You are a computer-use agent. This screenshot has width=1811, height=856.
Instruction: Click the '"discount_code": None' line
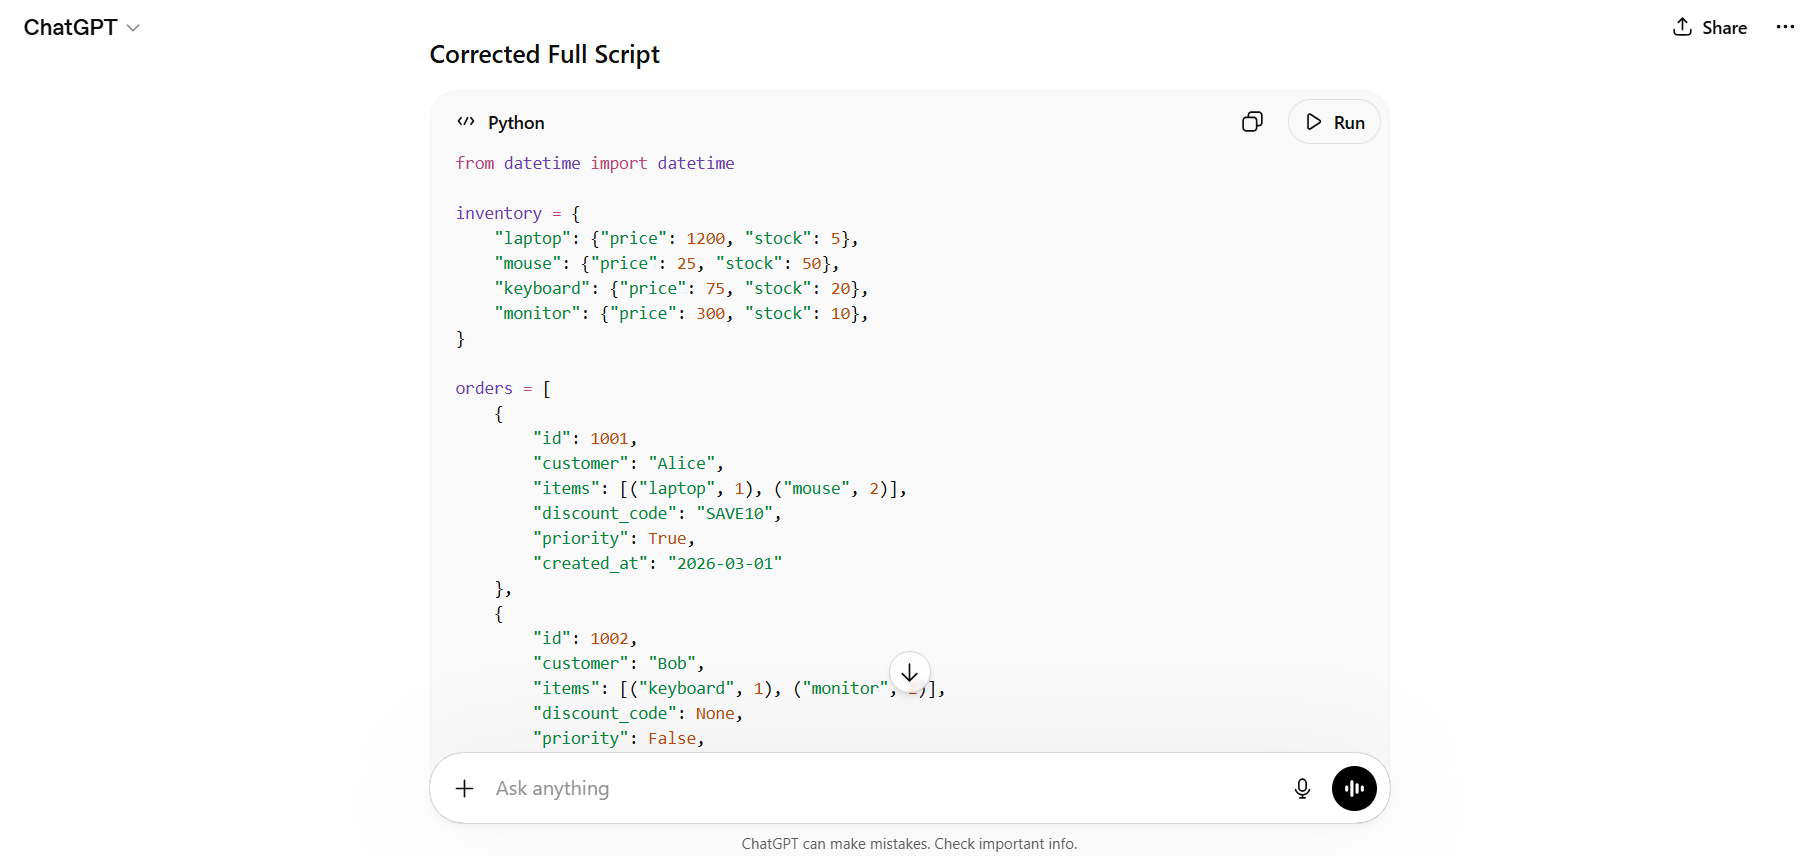(638, 713)
